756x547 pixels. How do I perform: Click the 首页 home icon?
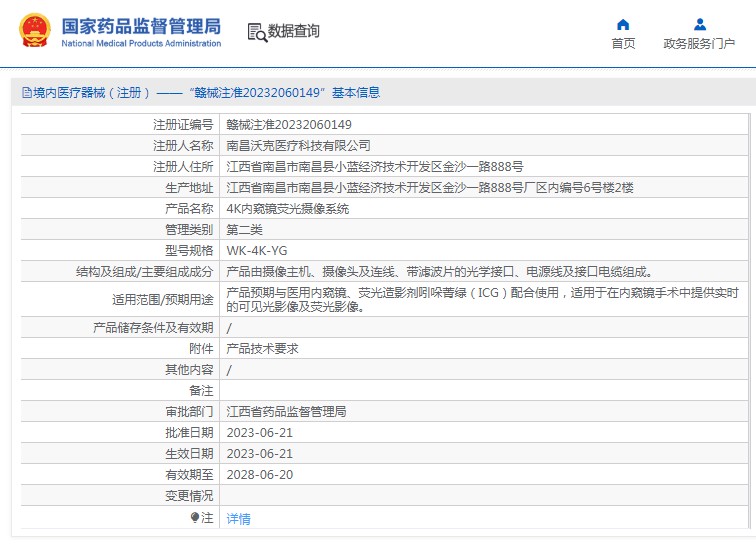(x=623, y=24)
